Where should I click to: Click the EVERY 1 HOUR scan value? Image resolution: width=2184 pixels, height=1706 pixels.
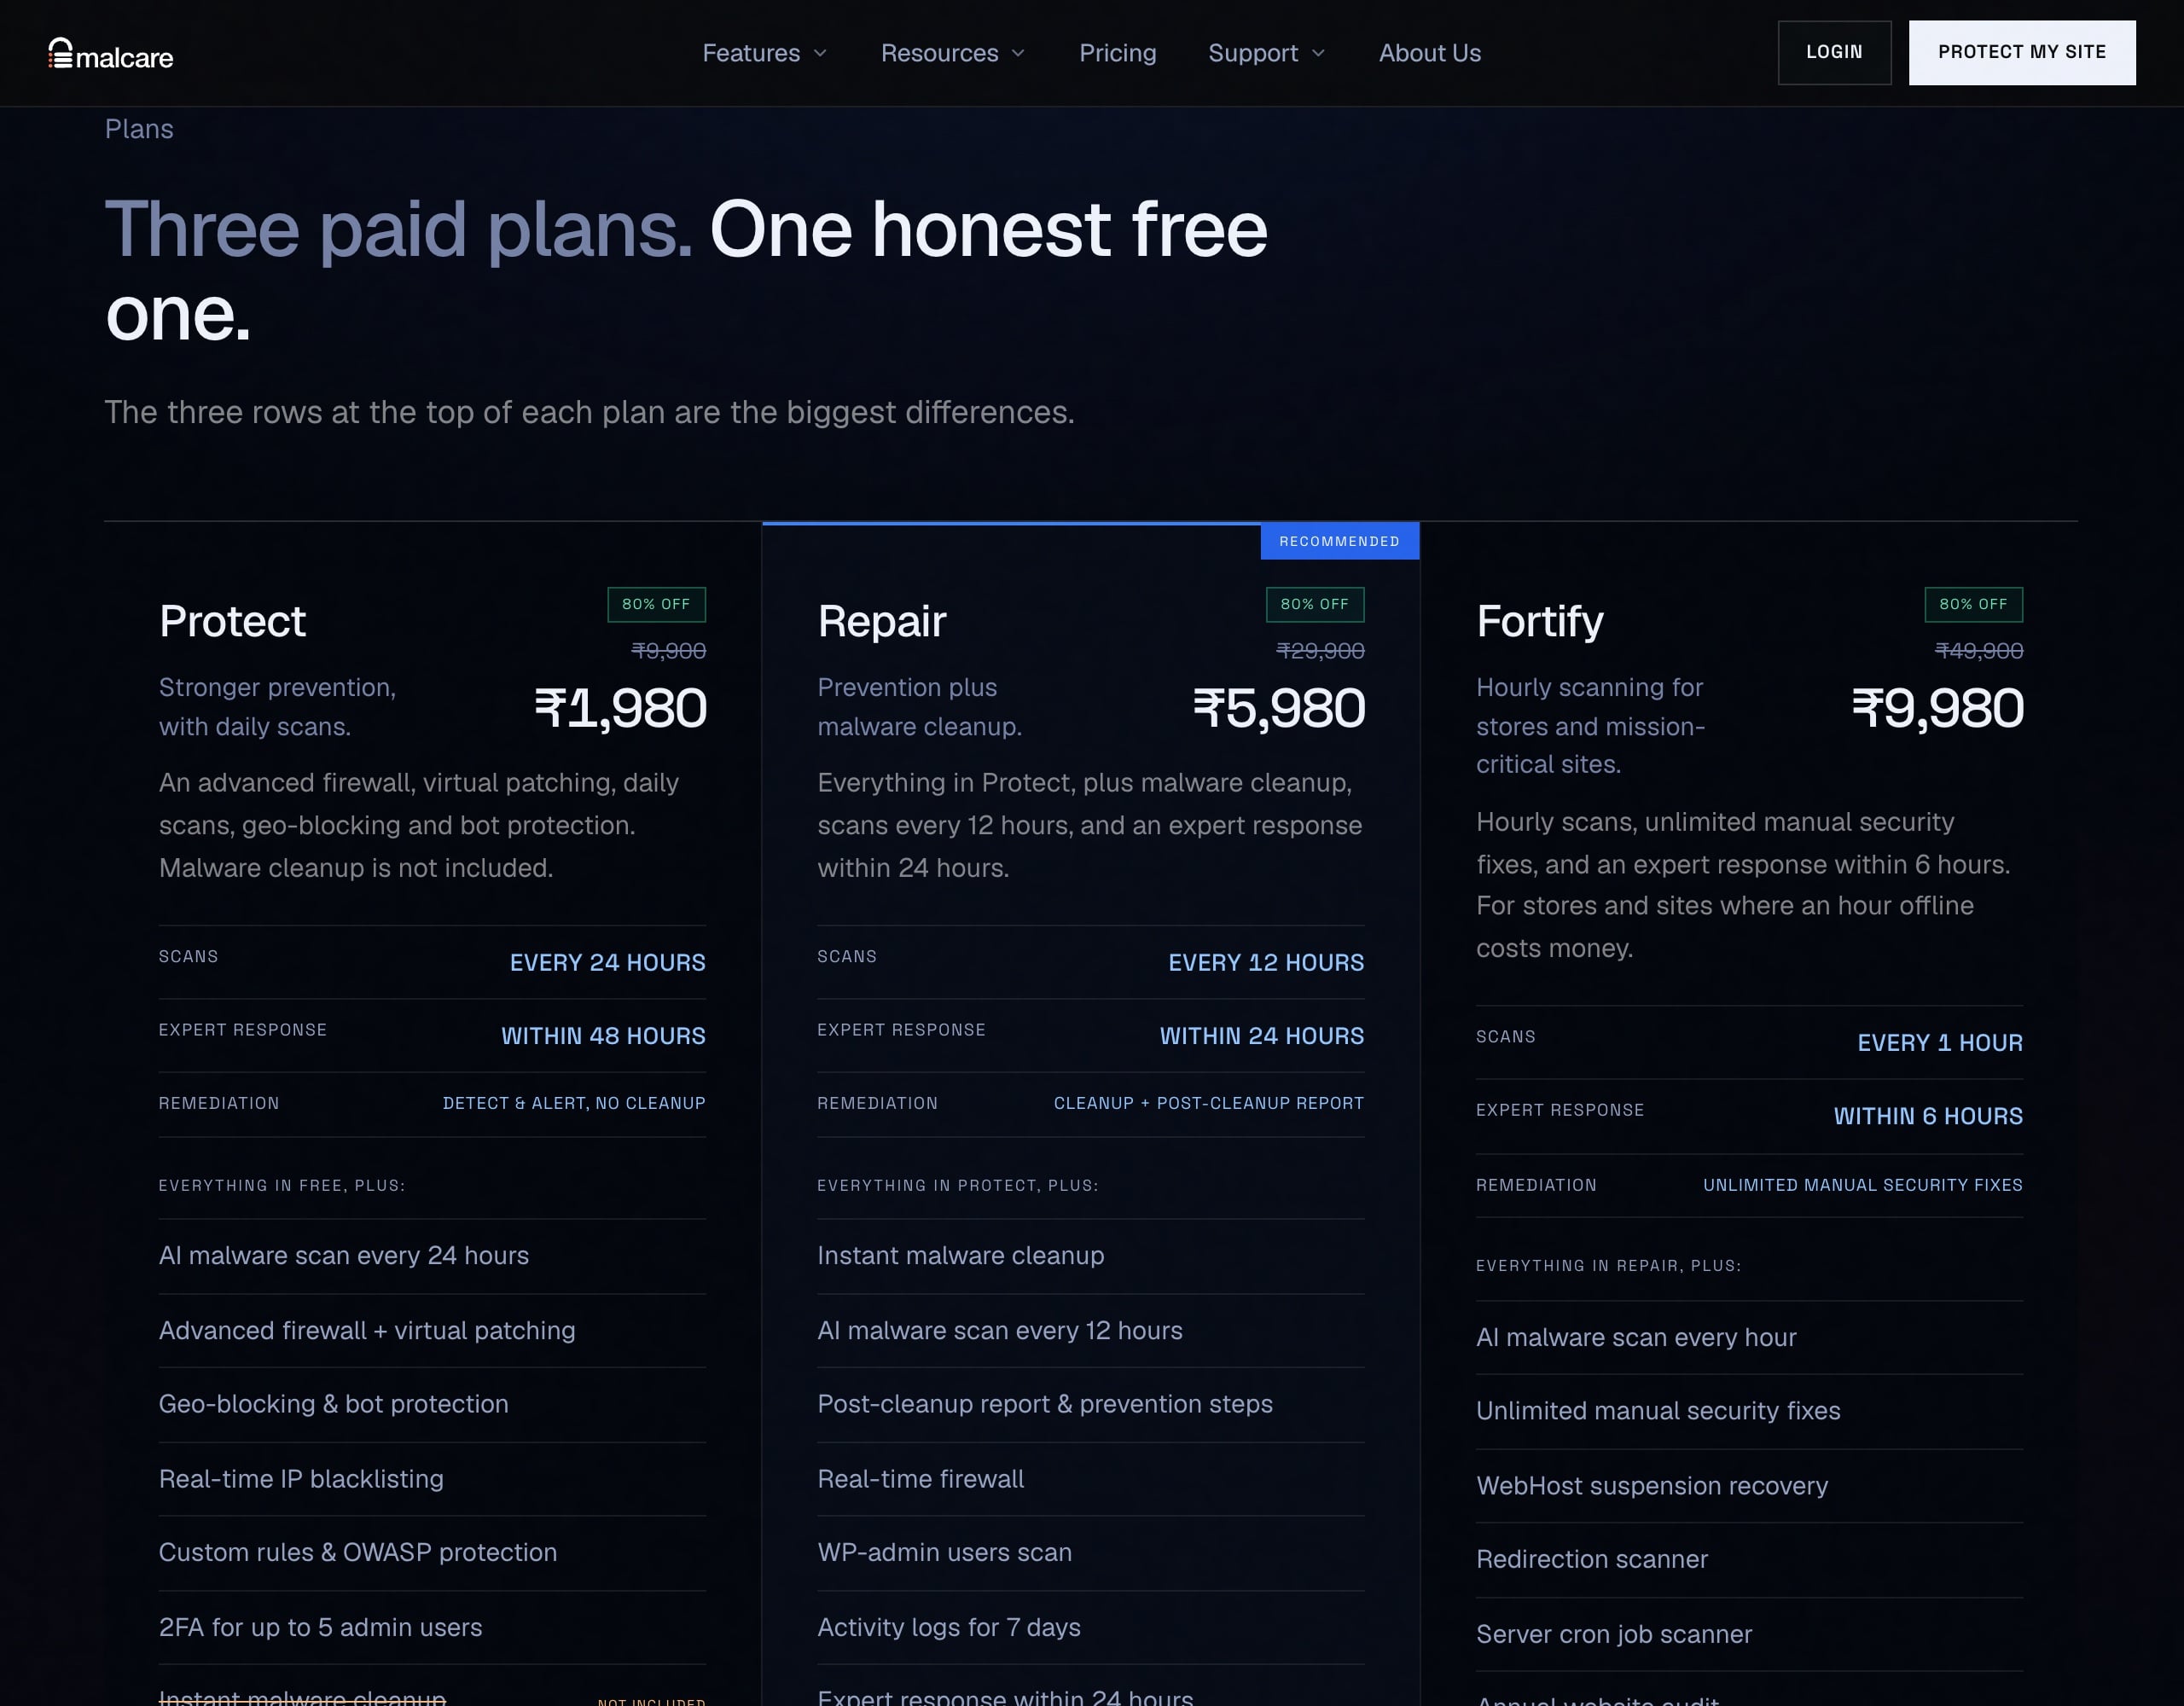(1940, 1042)
